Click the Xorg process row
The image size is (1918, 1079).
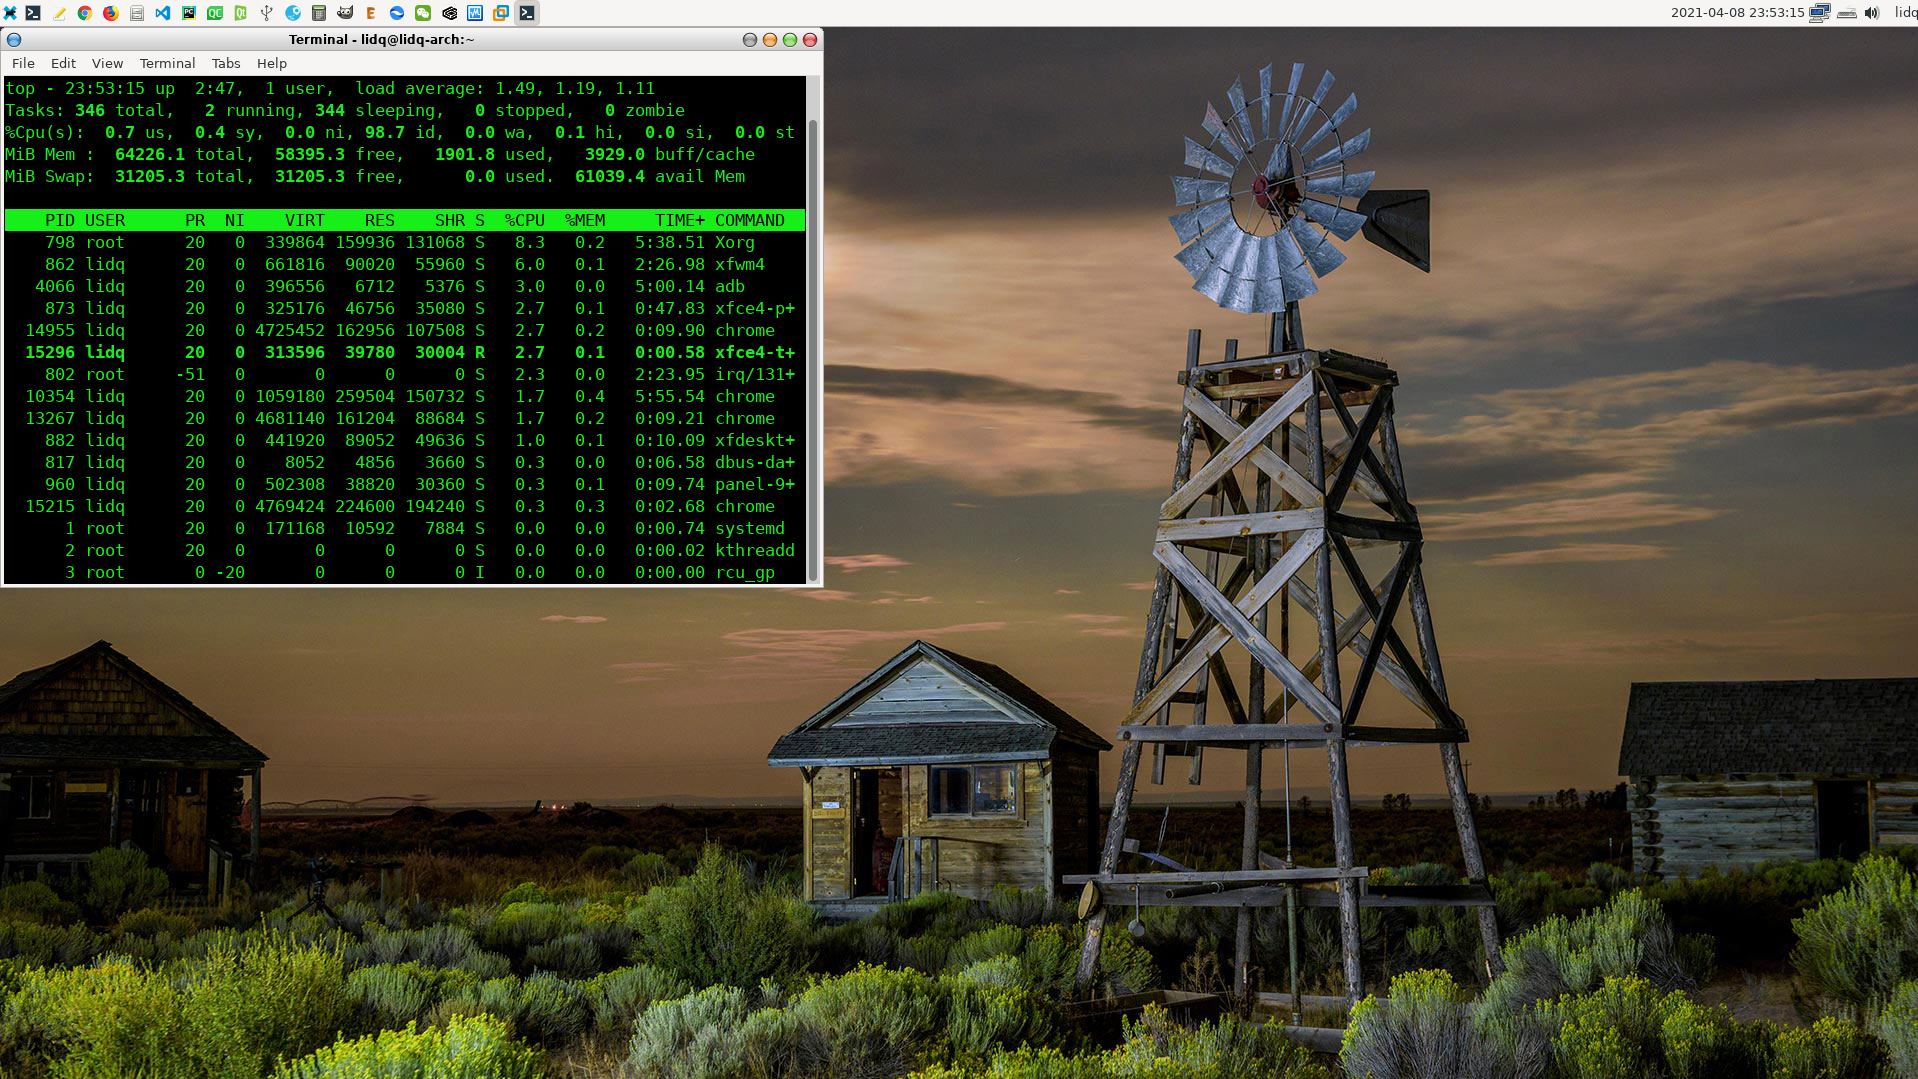tap(405, 242)
